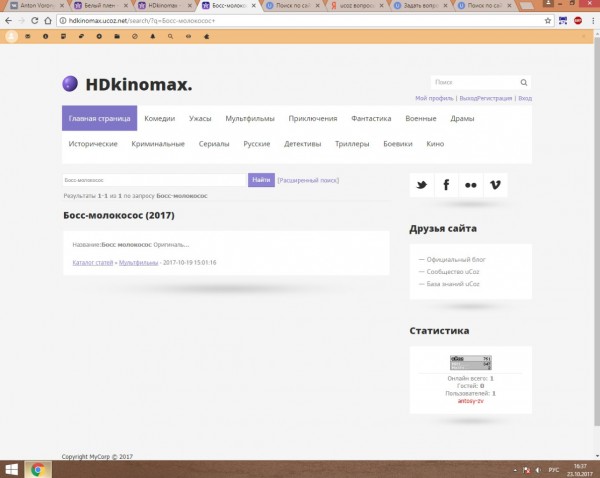Viewport: 600px width, 478px height.
Task: Open the Боевики category
Action: pos(398,144)
